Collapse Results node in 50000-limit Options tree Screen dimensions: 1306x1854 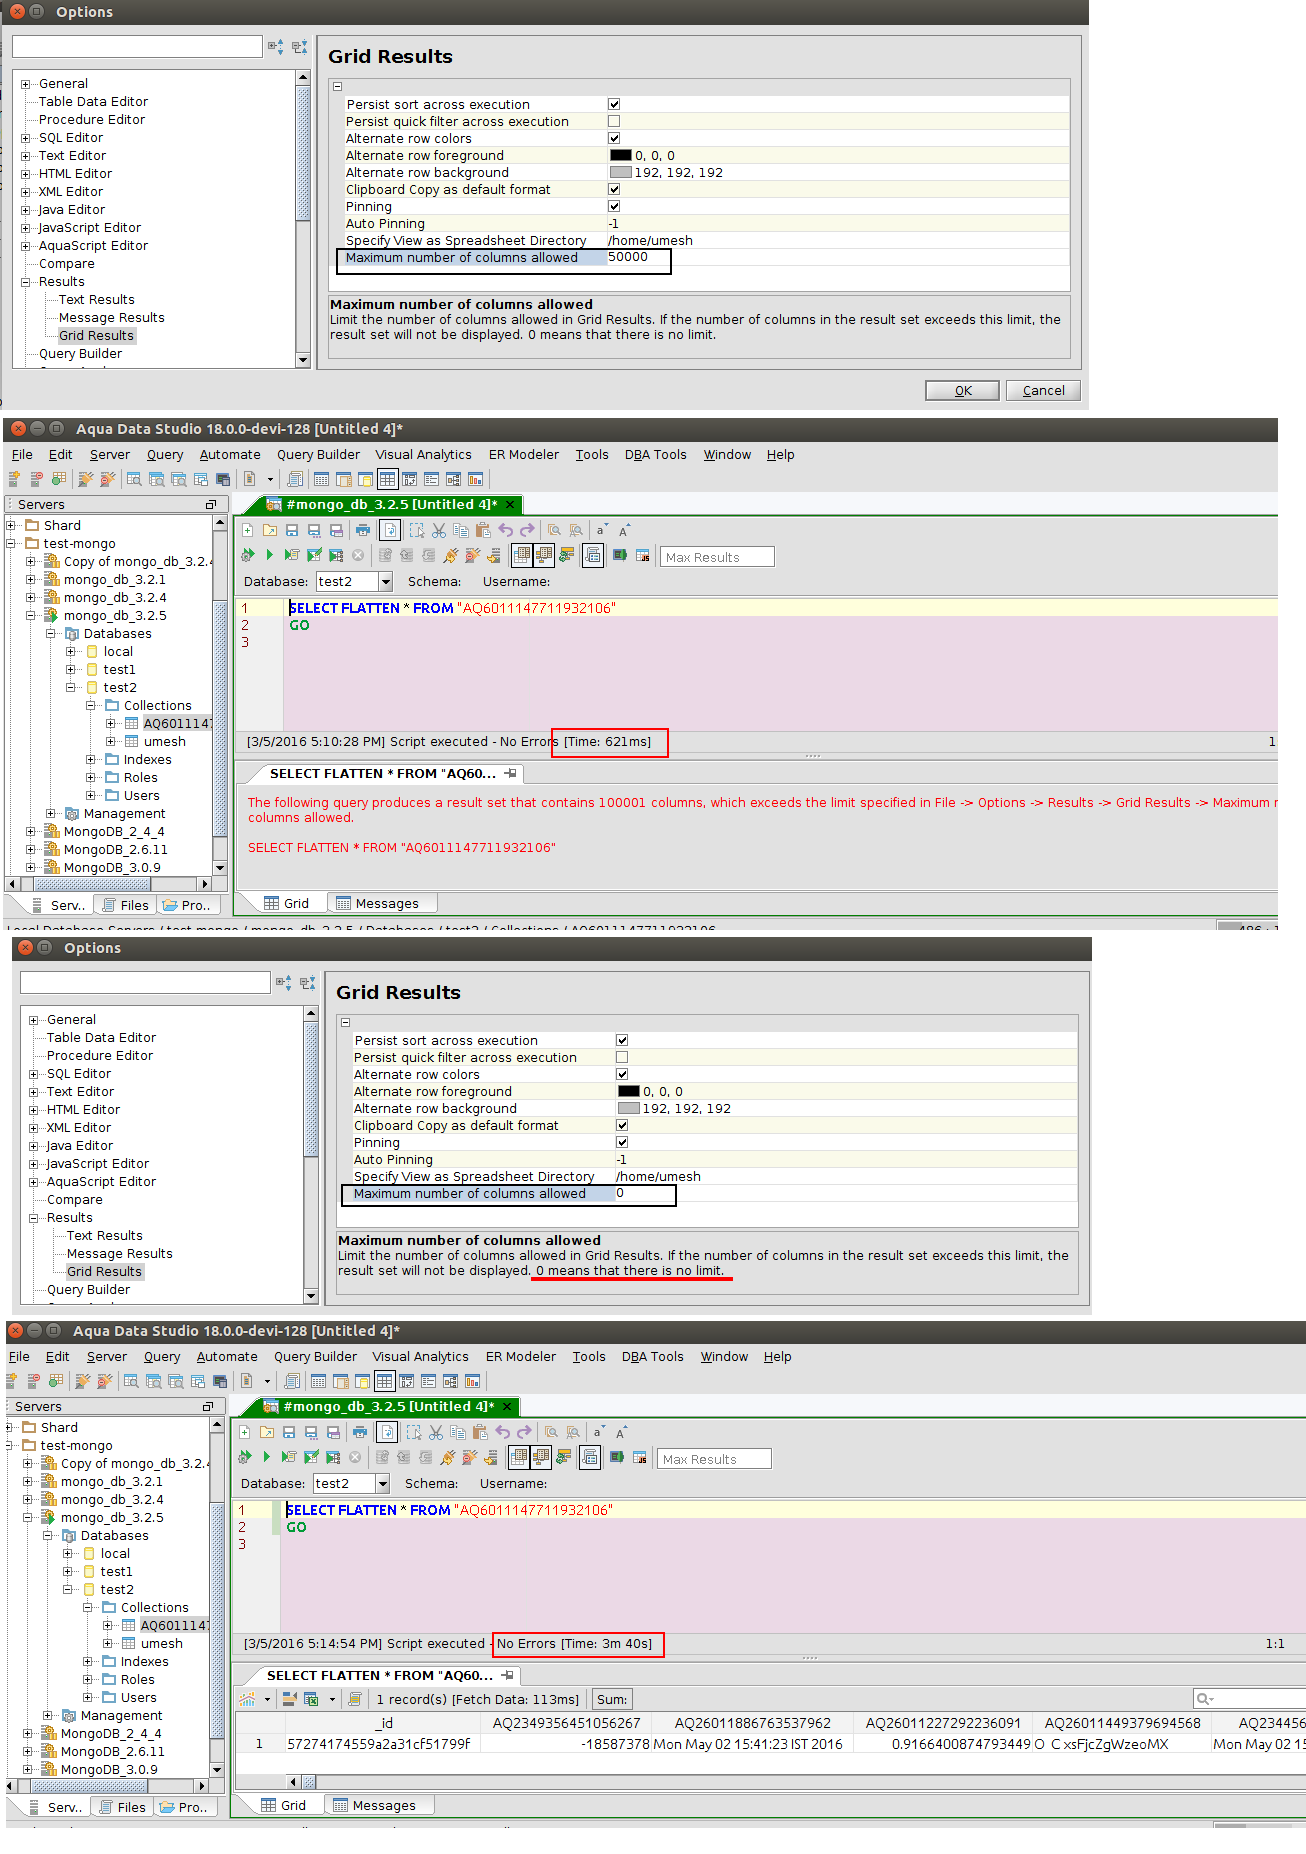point(26,282)
